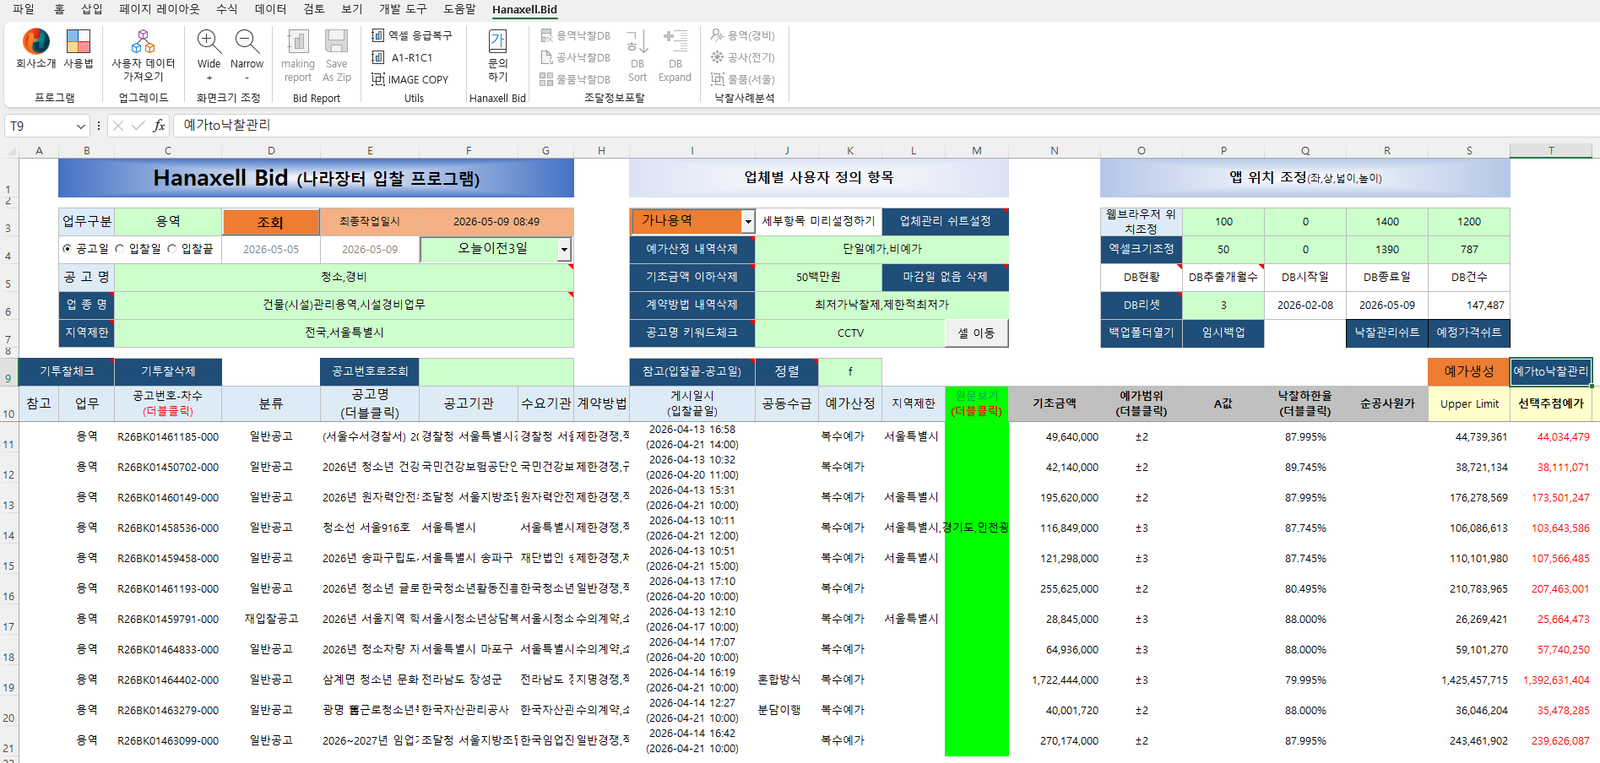Select 공사(전기) analysis item
The width and height of the screenshot is (1600, 763).
[743, 57]
